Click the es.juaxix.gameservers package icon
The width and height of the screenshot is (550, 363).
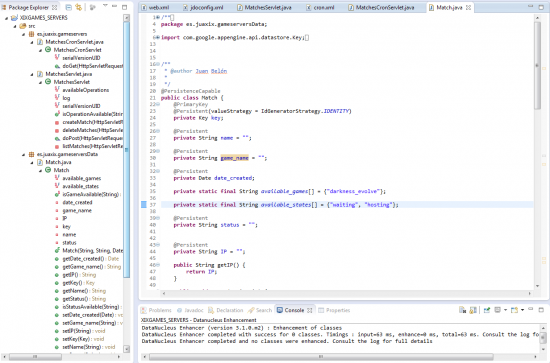[x=31, y=34]
